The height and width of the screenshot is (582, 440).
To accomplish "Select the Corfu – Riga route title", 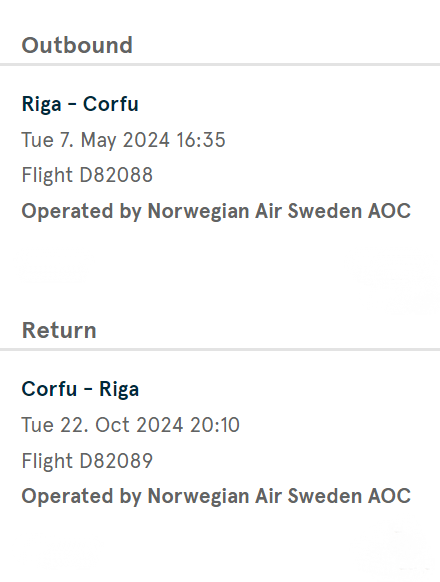I will tap(80, 389).
